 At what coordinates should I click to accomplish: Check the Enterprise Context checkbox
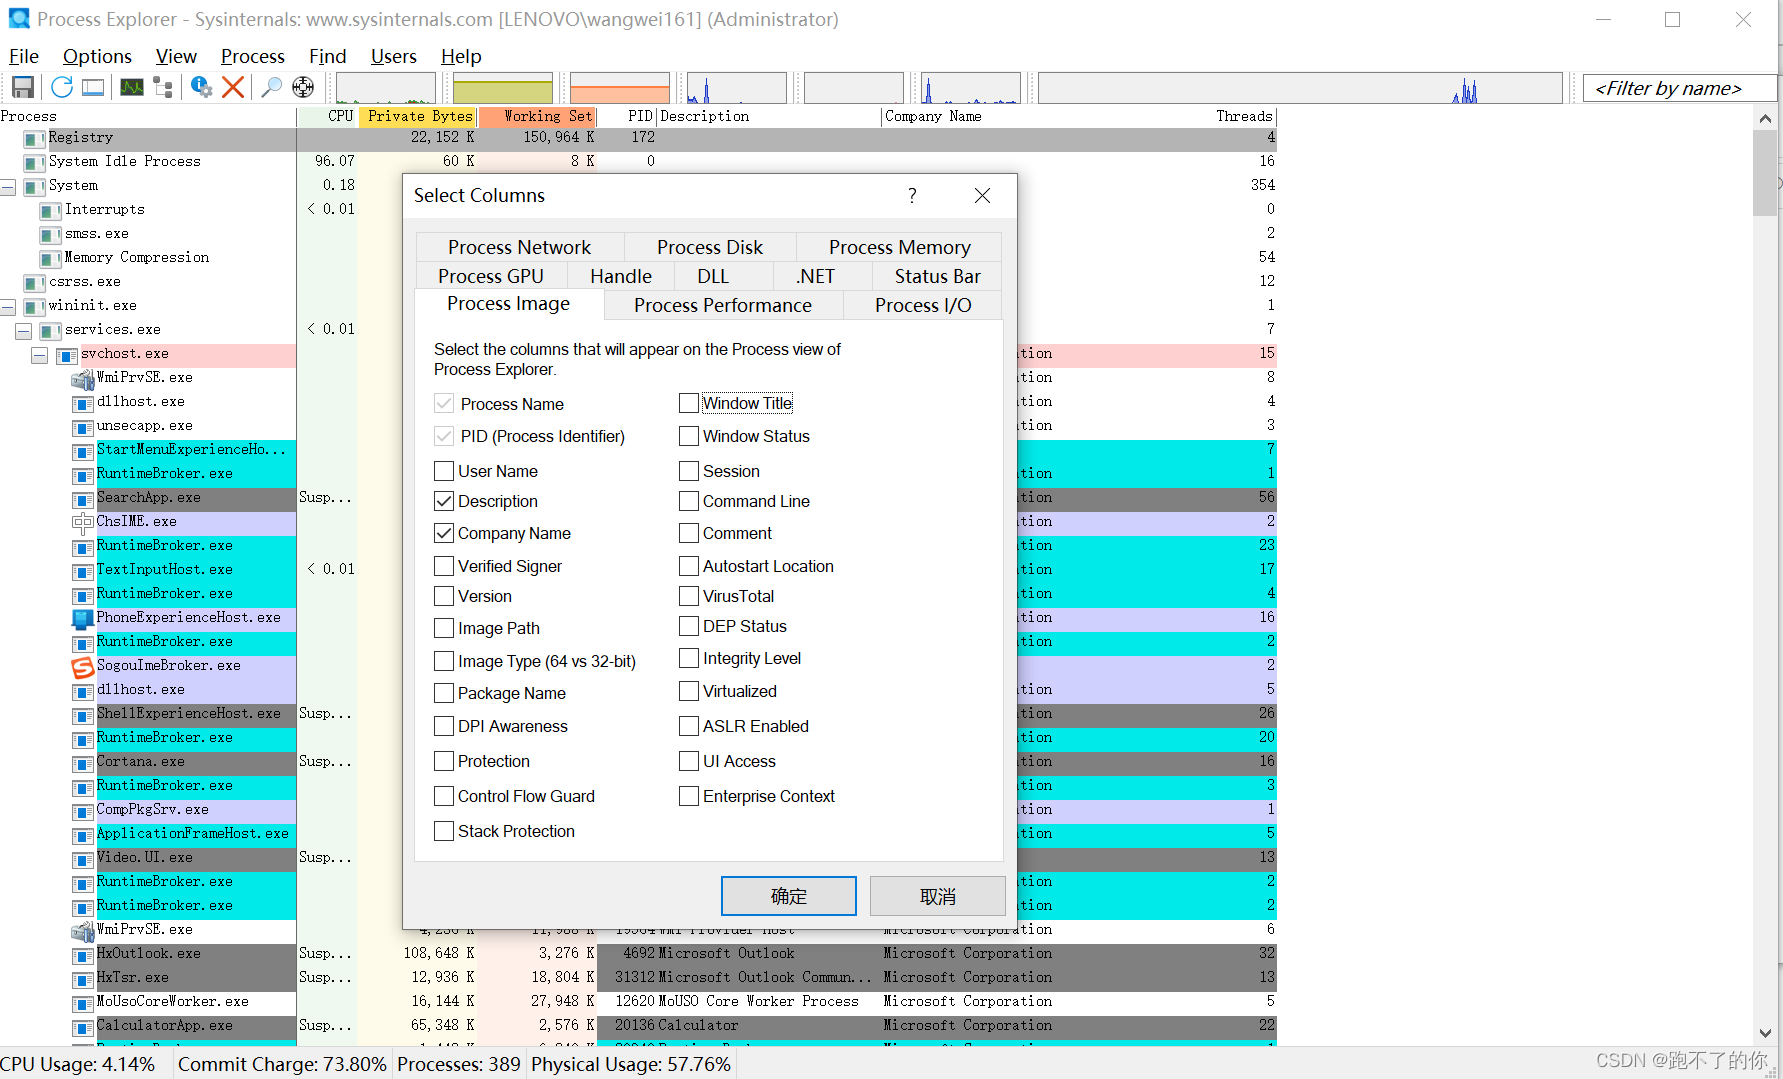coord(688,796)
